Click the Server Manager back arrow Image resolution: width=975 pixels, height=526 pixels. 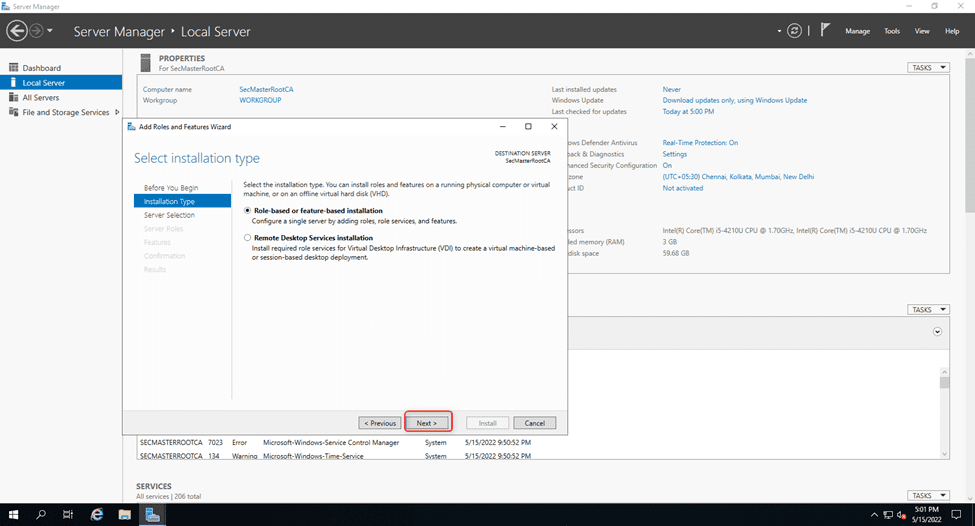tap(17, 30)
